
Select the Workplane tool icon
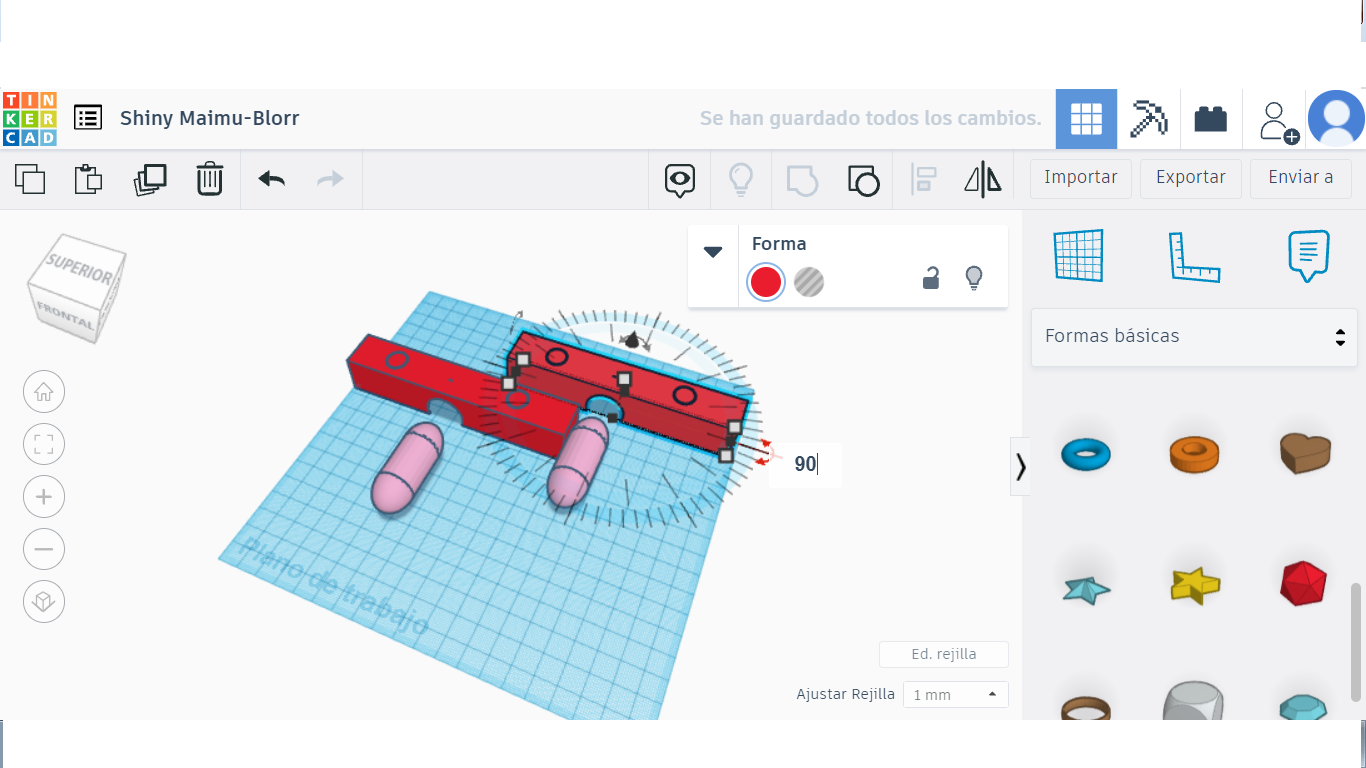click(x=1079, y=256)
